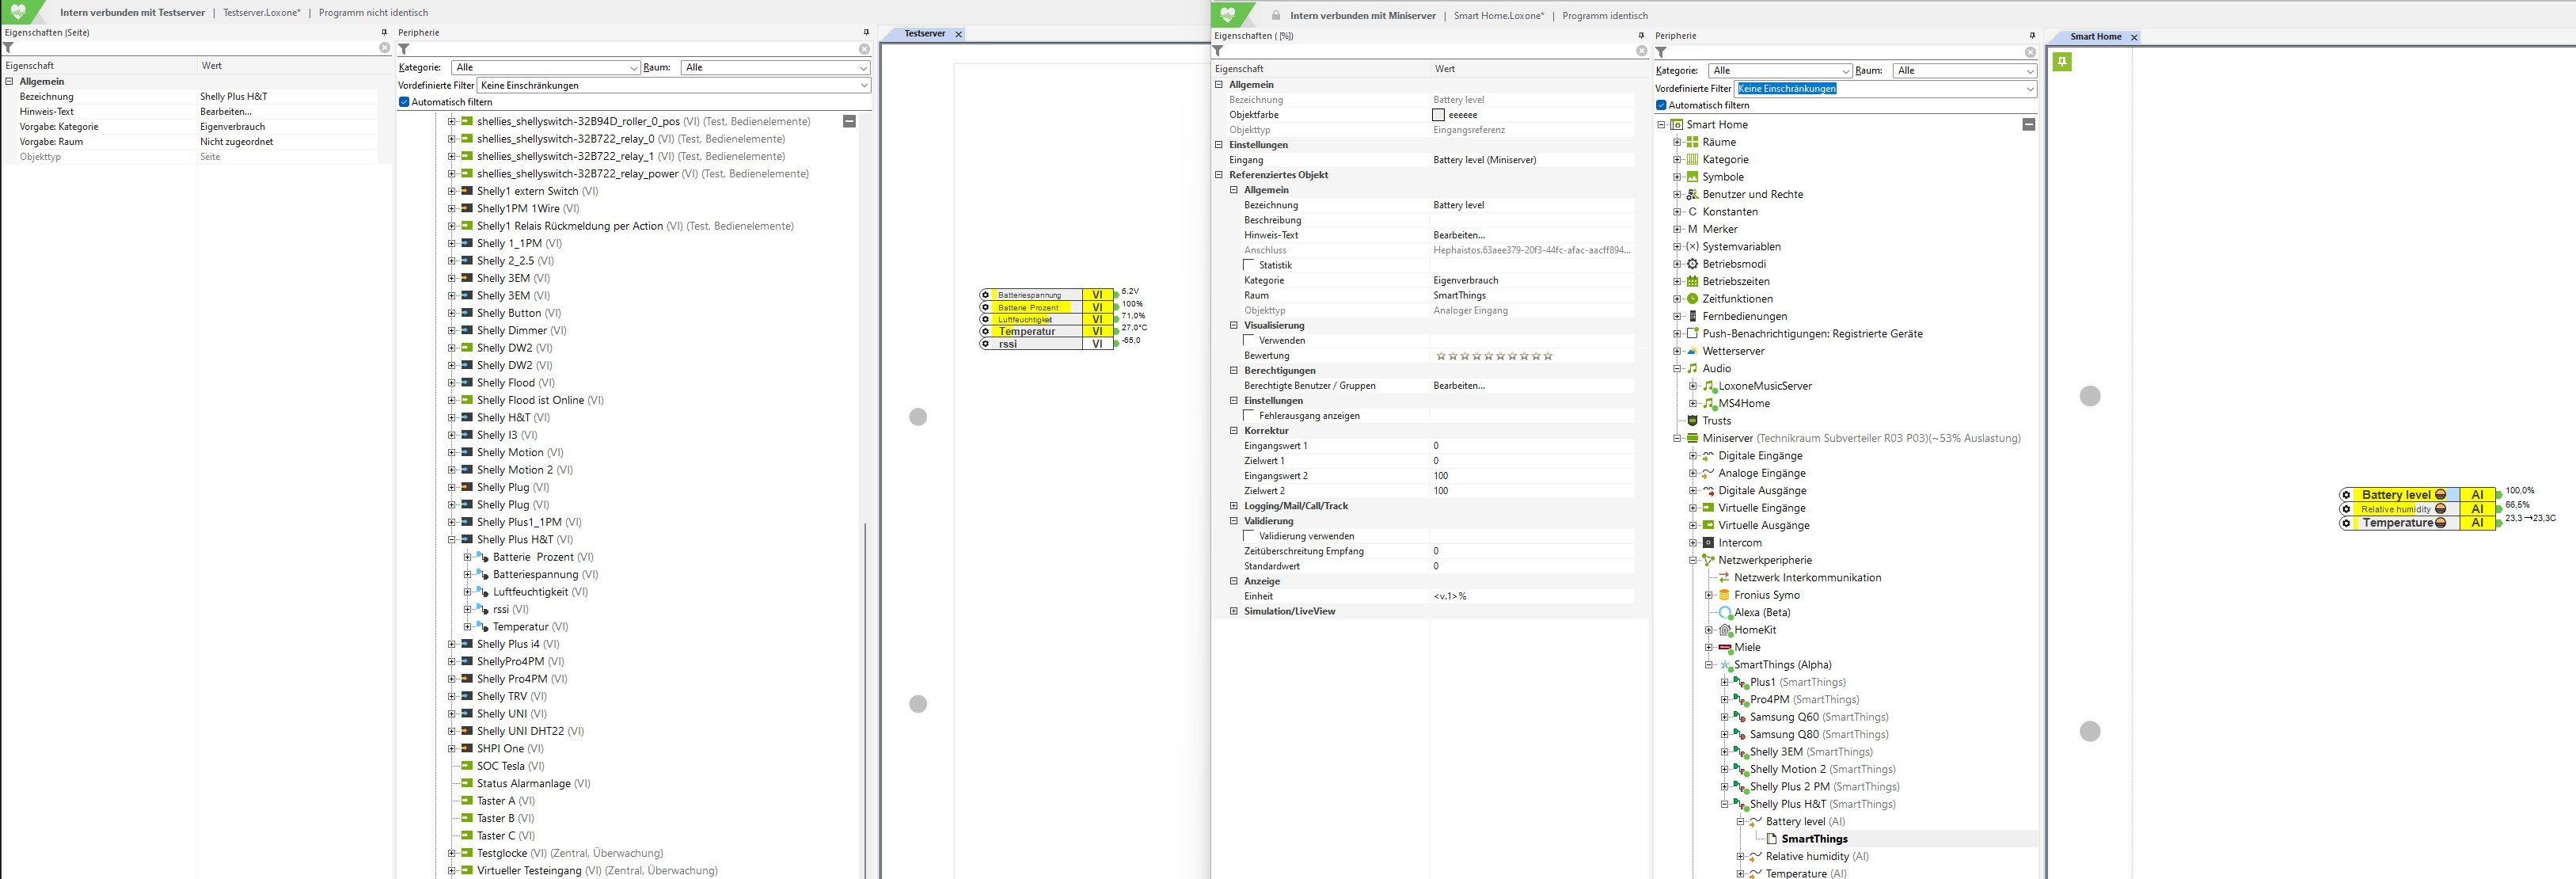Screen dimensions: 2576x879
Task: Enable the Statistik checkbox
Action: point(1249,265)
